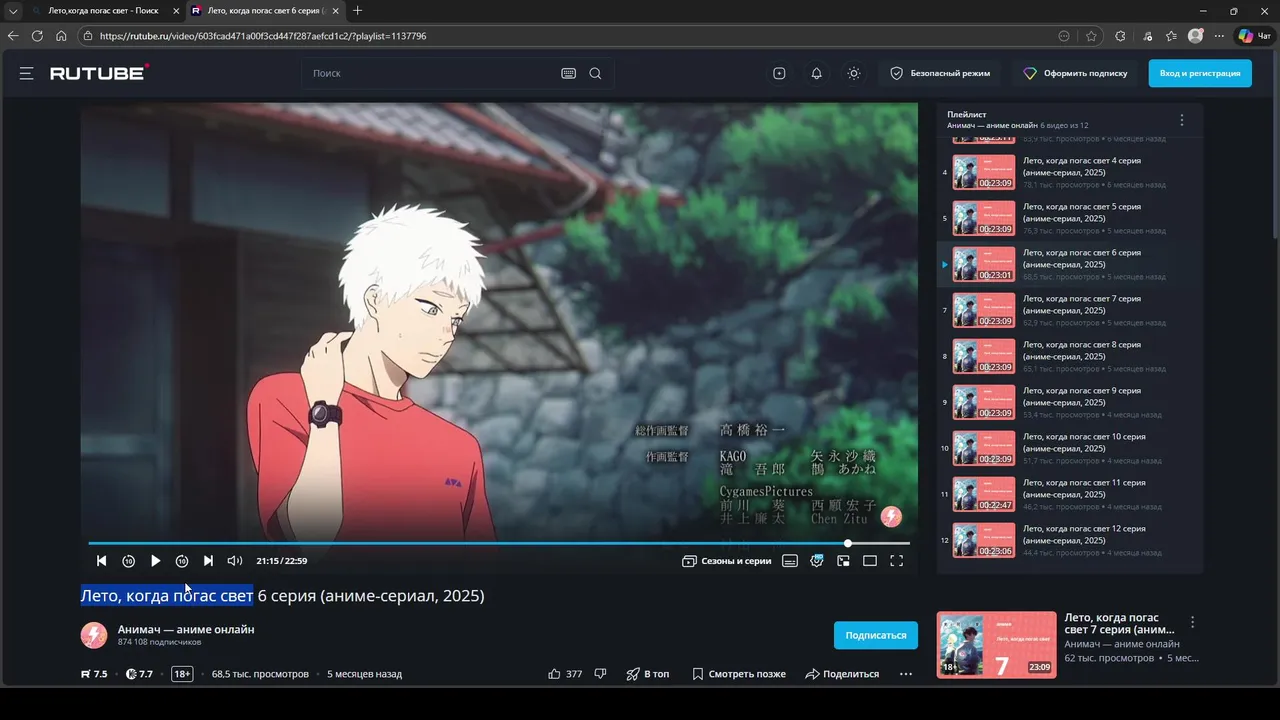Click the 18+ age rating badge

(x=182, y=674)
